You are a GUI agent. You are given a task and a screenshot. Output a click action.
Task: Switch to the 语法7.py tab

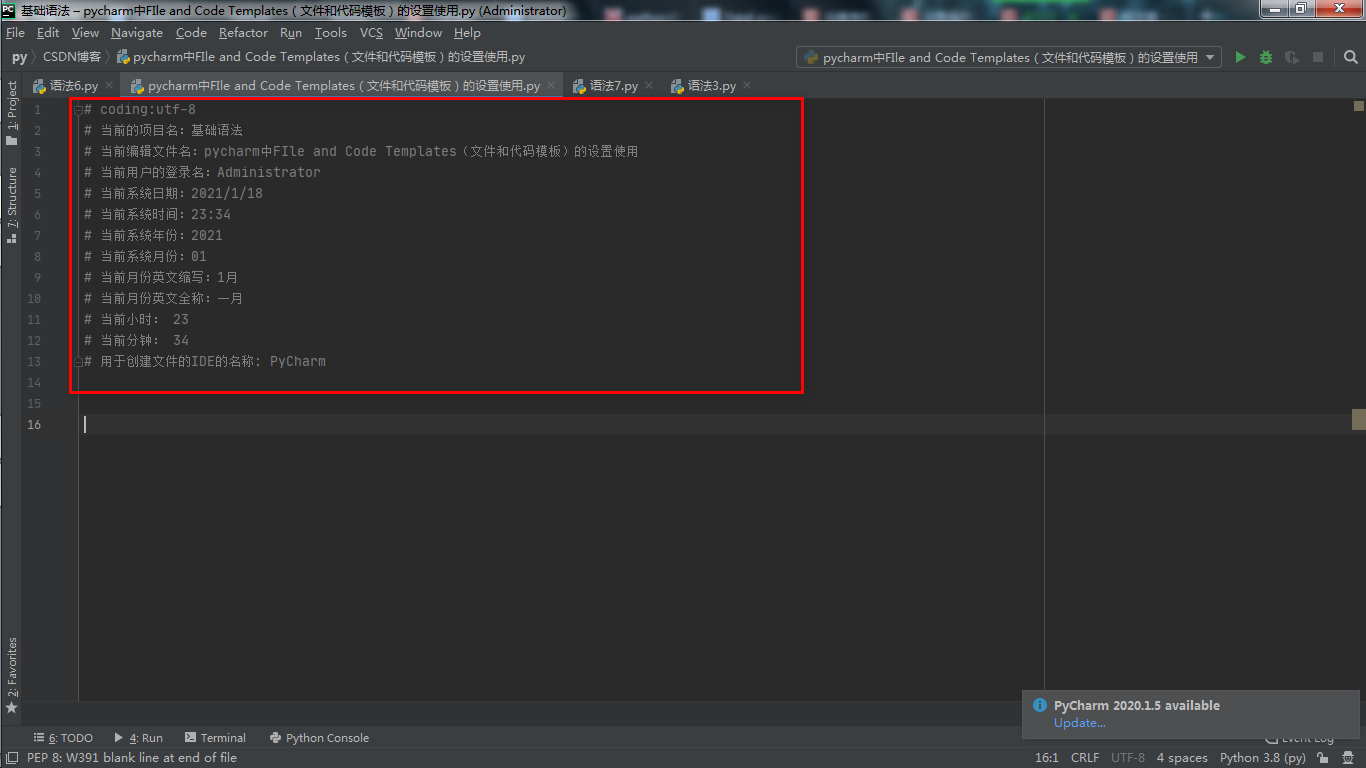612,86
